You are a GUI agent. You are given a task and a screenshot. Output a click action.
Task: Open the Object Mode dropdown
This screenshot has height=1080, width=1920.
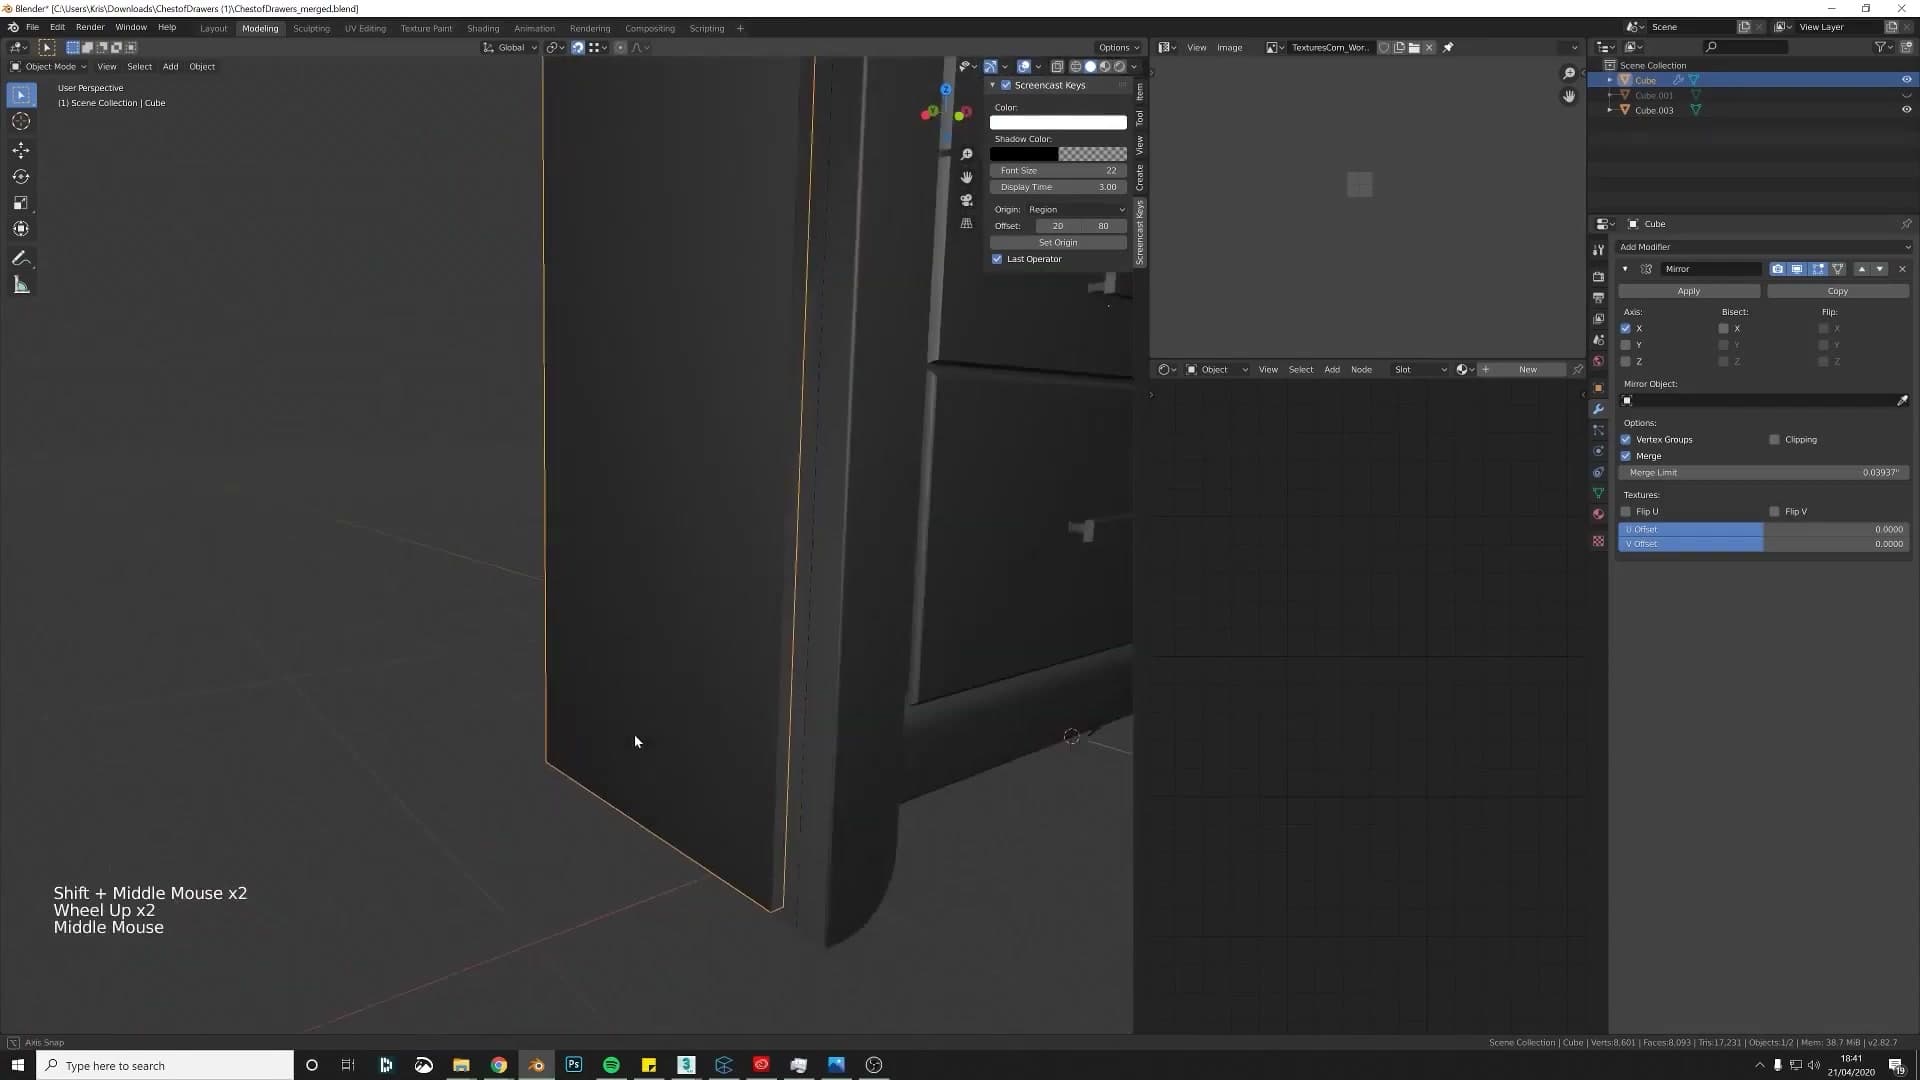[x=49, y=66]
